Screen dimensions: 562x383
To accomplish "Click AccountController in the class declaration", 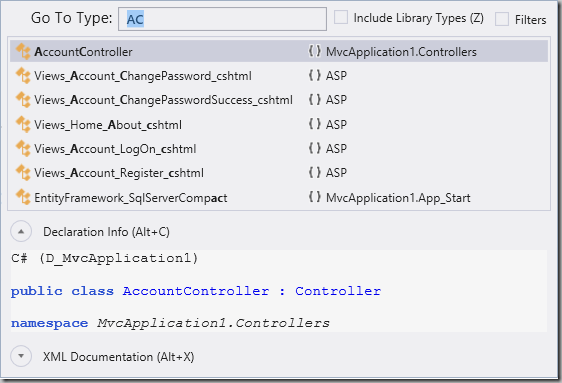I will tap(196, 291).
